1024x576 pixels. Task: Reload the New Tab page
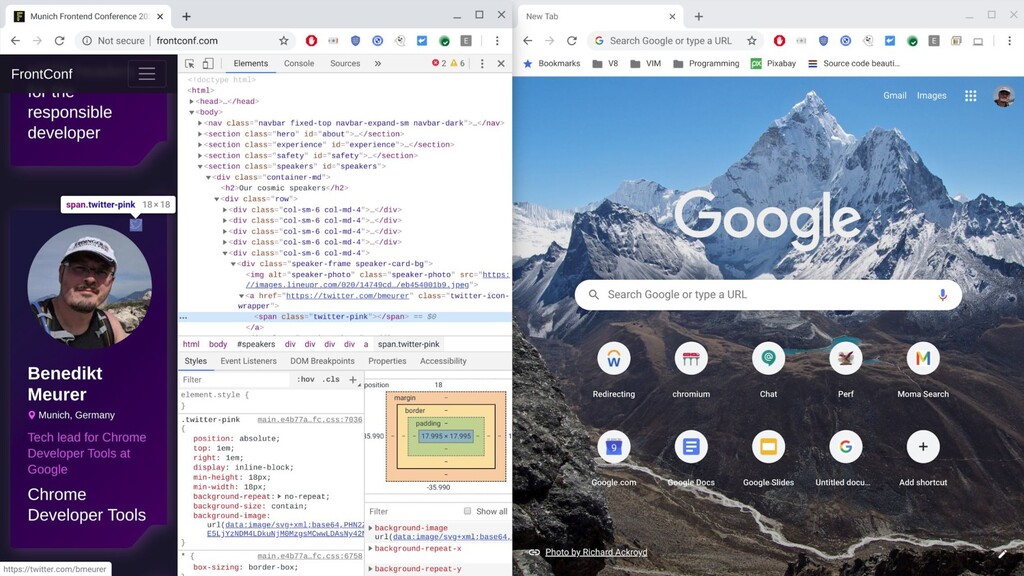tap(571, 40)
